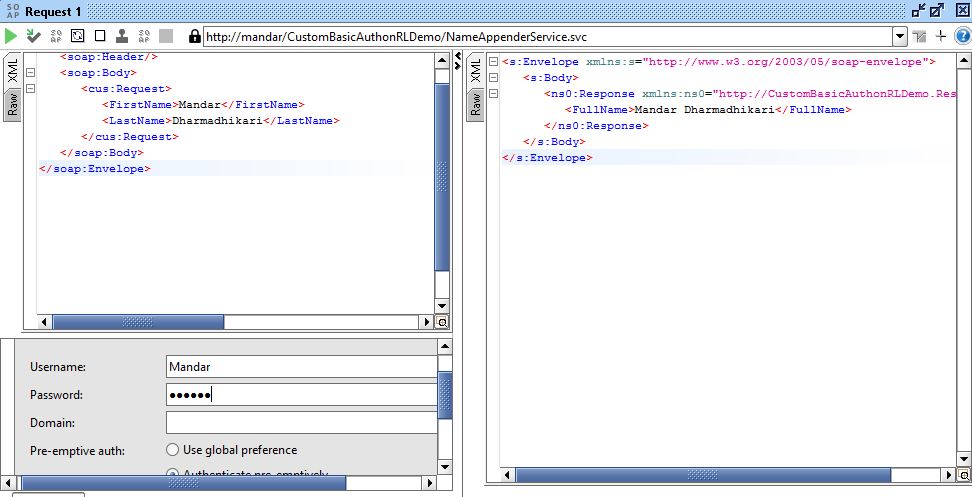This screenshot has width=972, height=497.
Task: Click the grey stop/cancel request square
Action: (166, 36)
